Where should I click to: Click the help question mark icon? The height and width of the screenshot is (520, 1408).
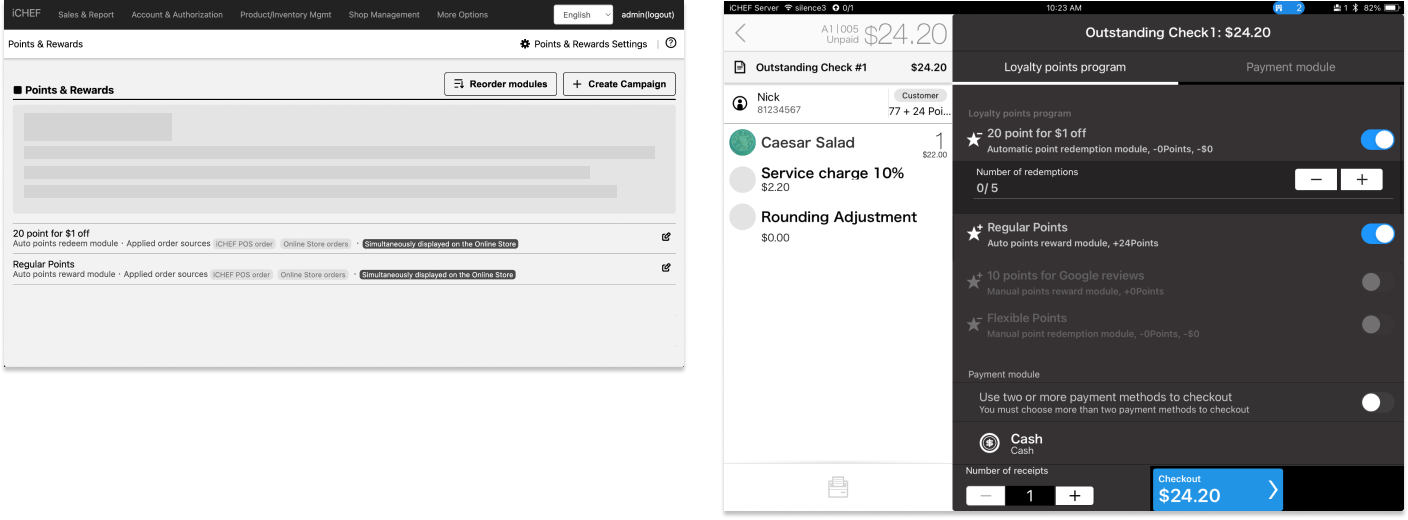(670, 44)
